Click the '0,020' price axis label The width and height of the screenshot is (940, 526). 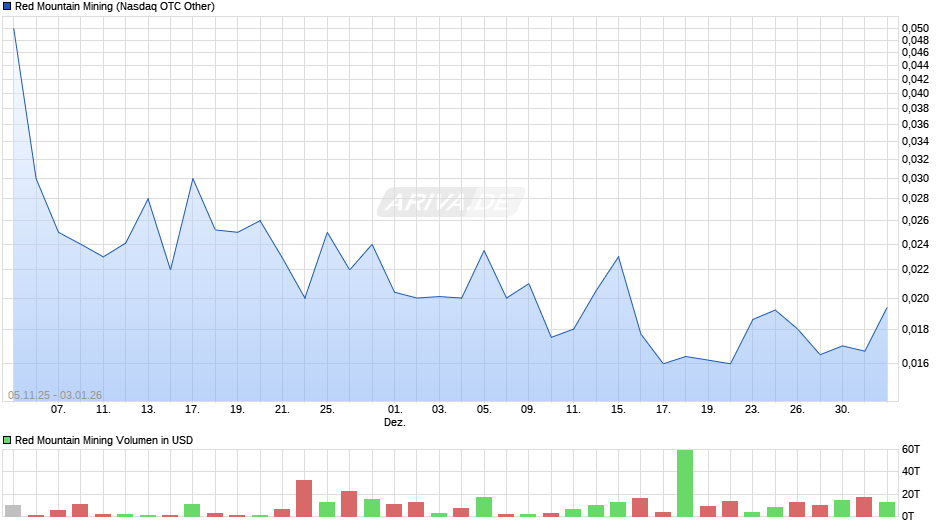tap(915, 298)
